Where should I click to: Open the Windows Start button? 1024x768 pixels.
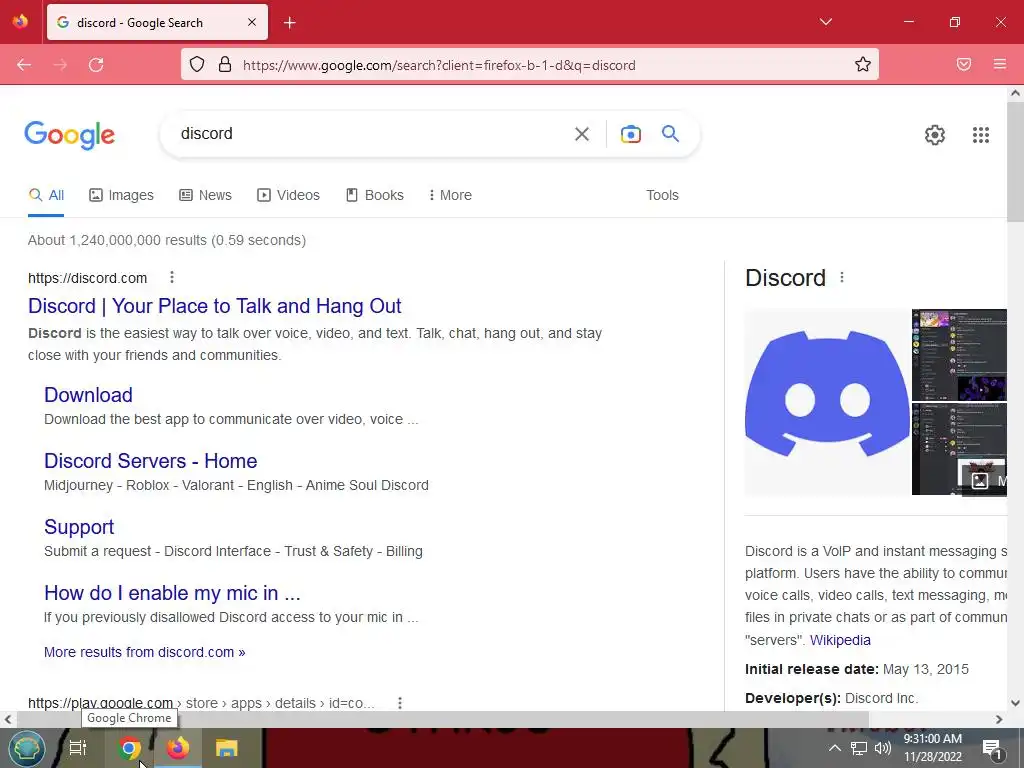coord(26,748)
